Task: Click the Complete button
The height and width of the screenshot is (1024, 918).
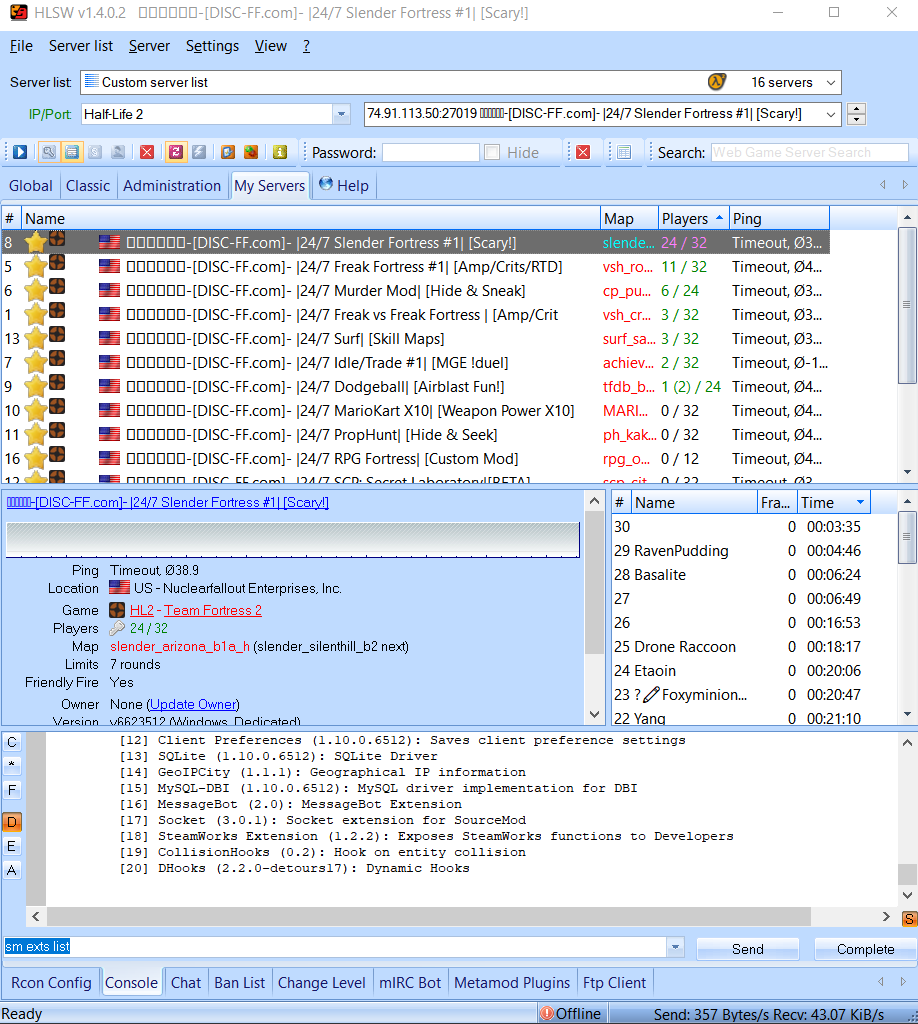Action: click(x=866, y=949)
